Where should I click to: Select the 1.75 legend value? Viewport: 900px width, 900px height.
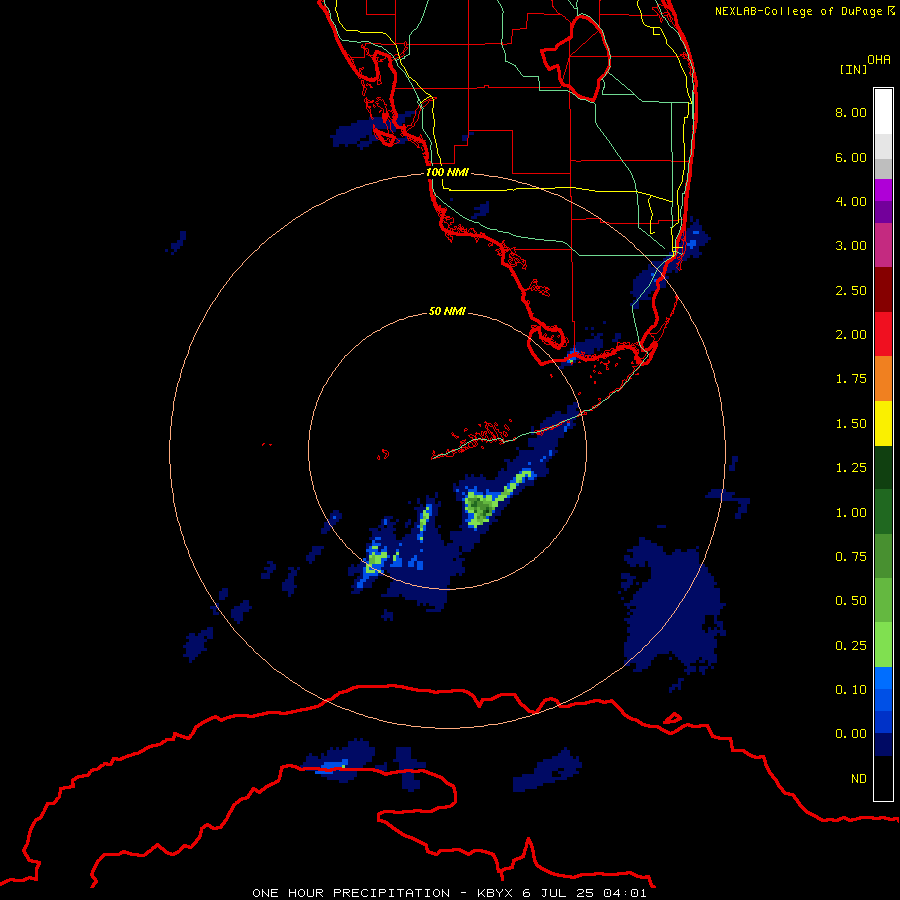(851, 379)
